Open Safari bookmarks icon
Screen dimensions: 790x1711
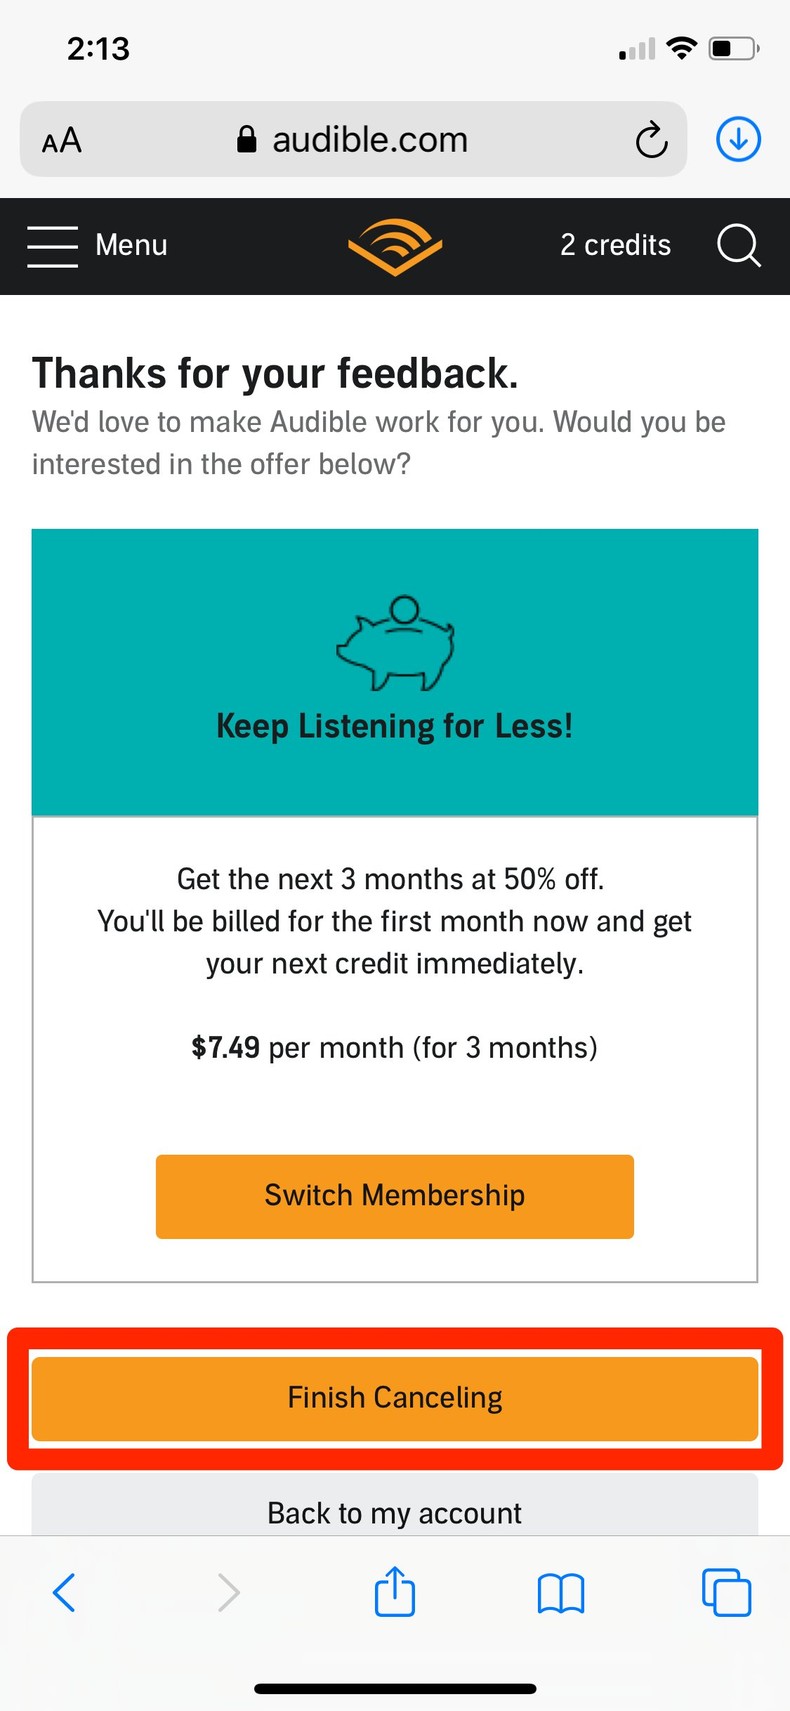(561, 1592)
